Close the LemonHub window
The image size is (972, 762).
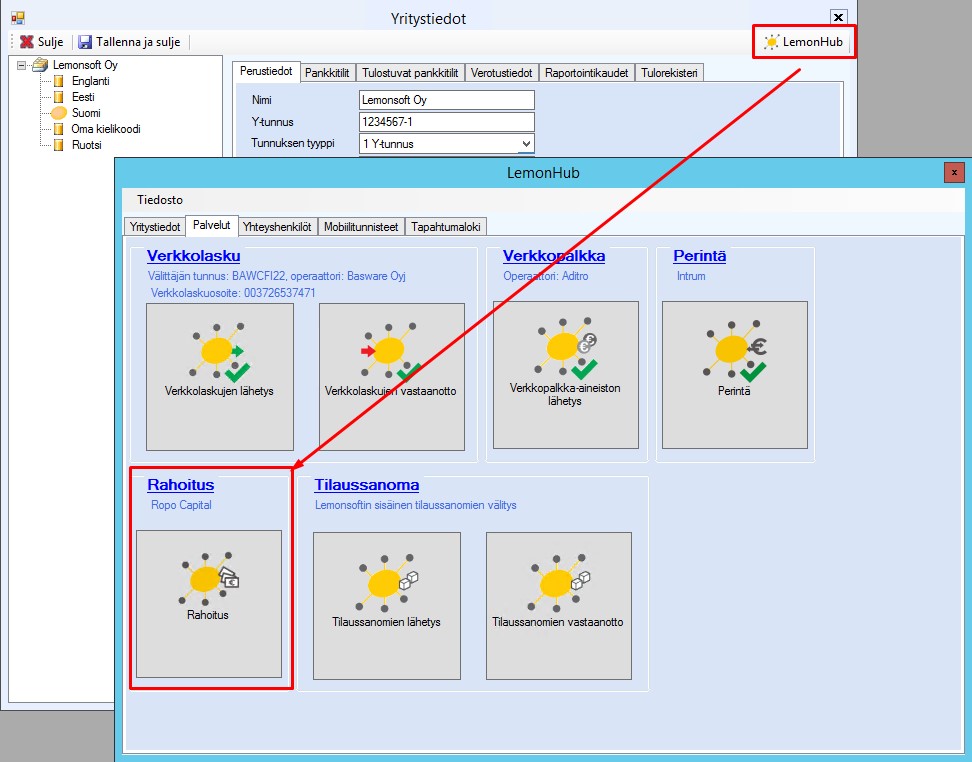click(954, 172)
